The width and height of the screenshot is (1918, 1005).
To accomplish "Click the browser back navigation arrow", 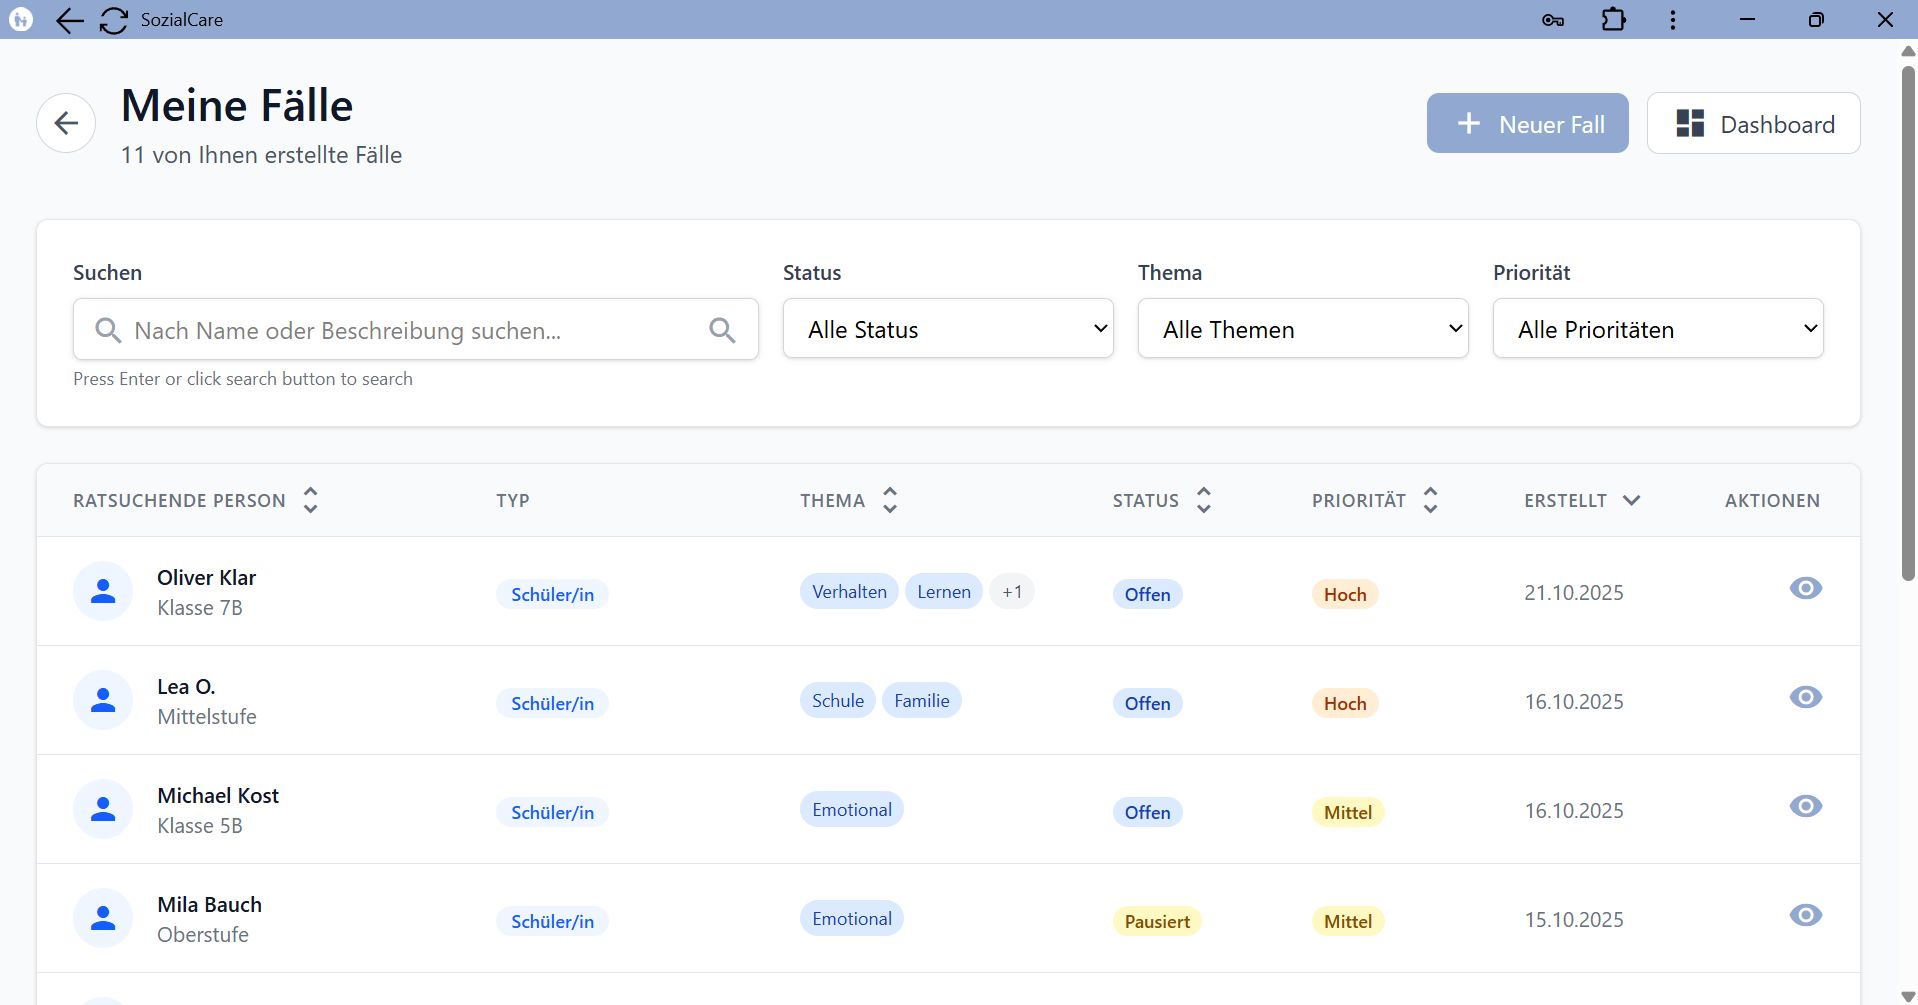I will point(68,20).
